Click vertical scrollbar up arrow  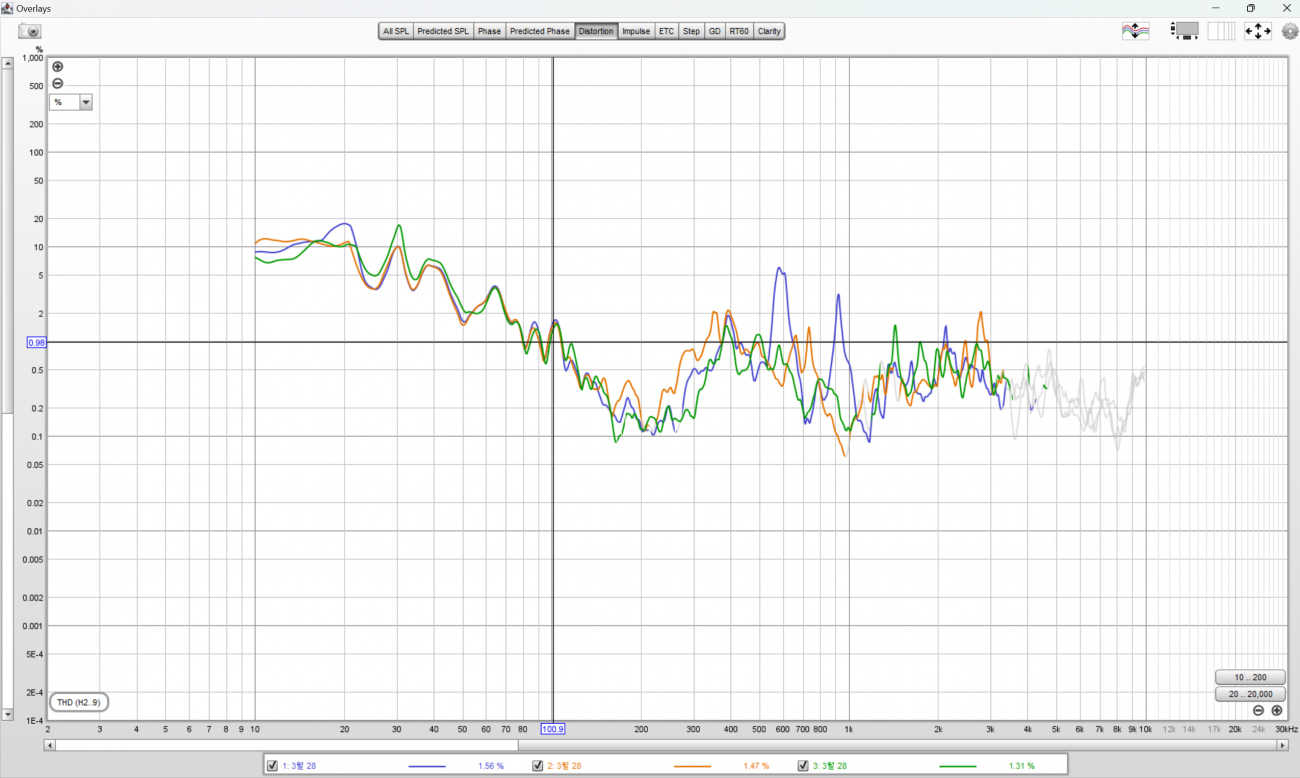[8, 63]
